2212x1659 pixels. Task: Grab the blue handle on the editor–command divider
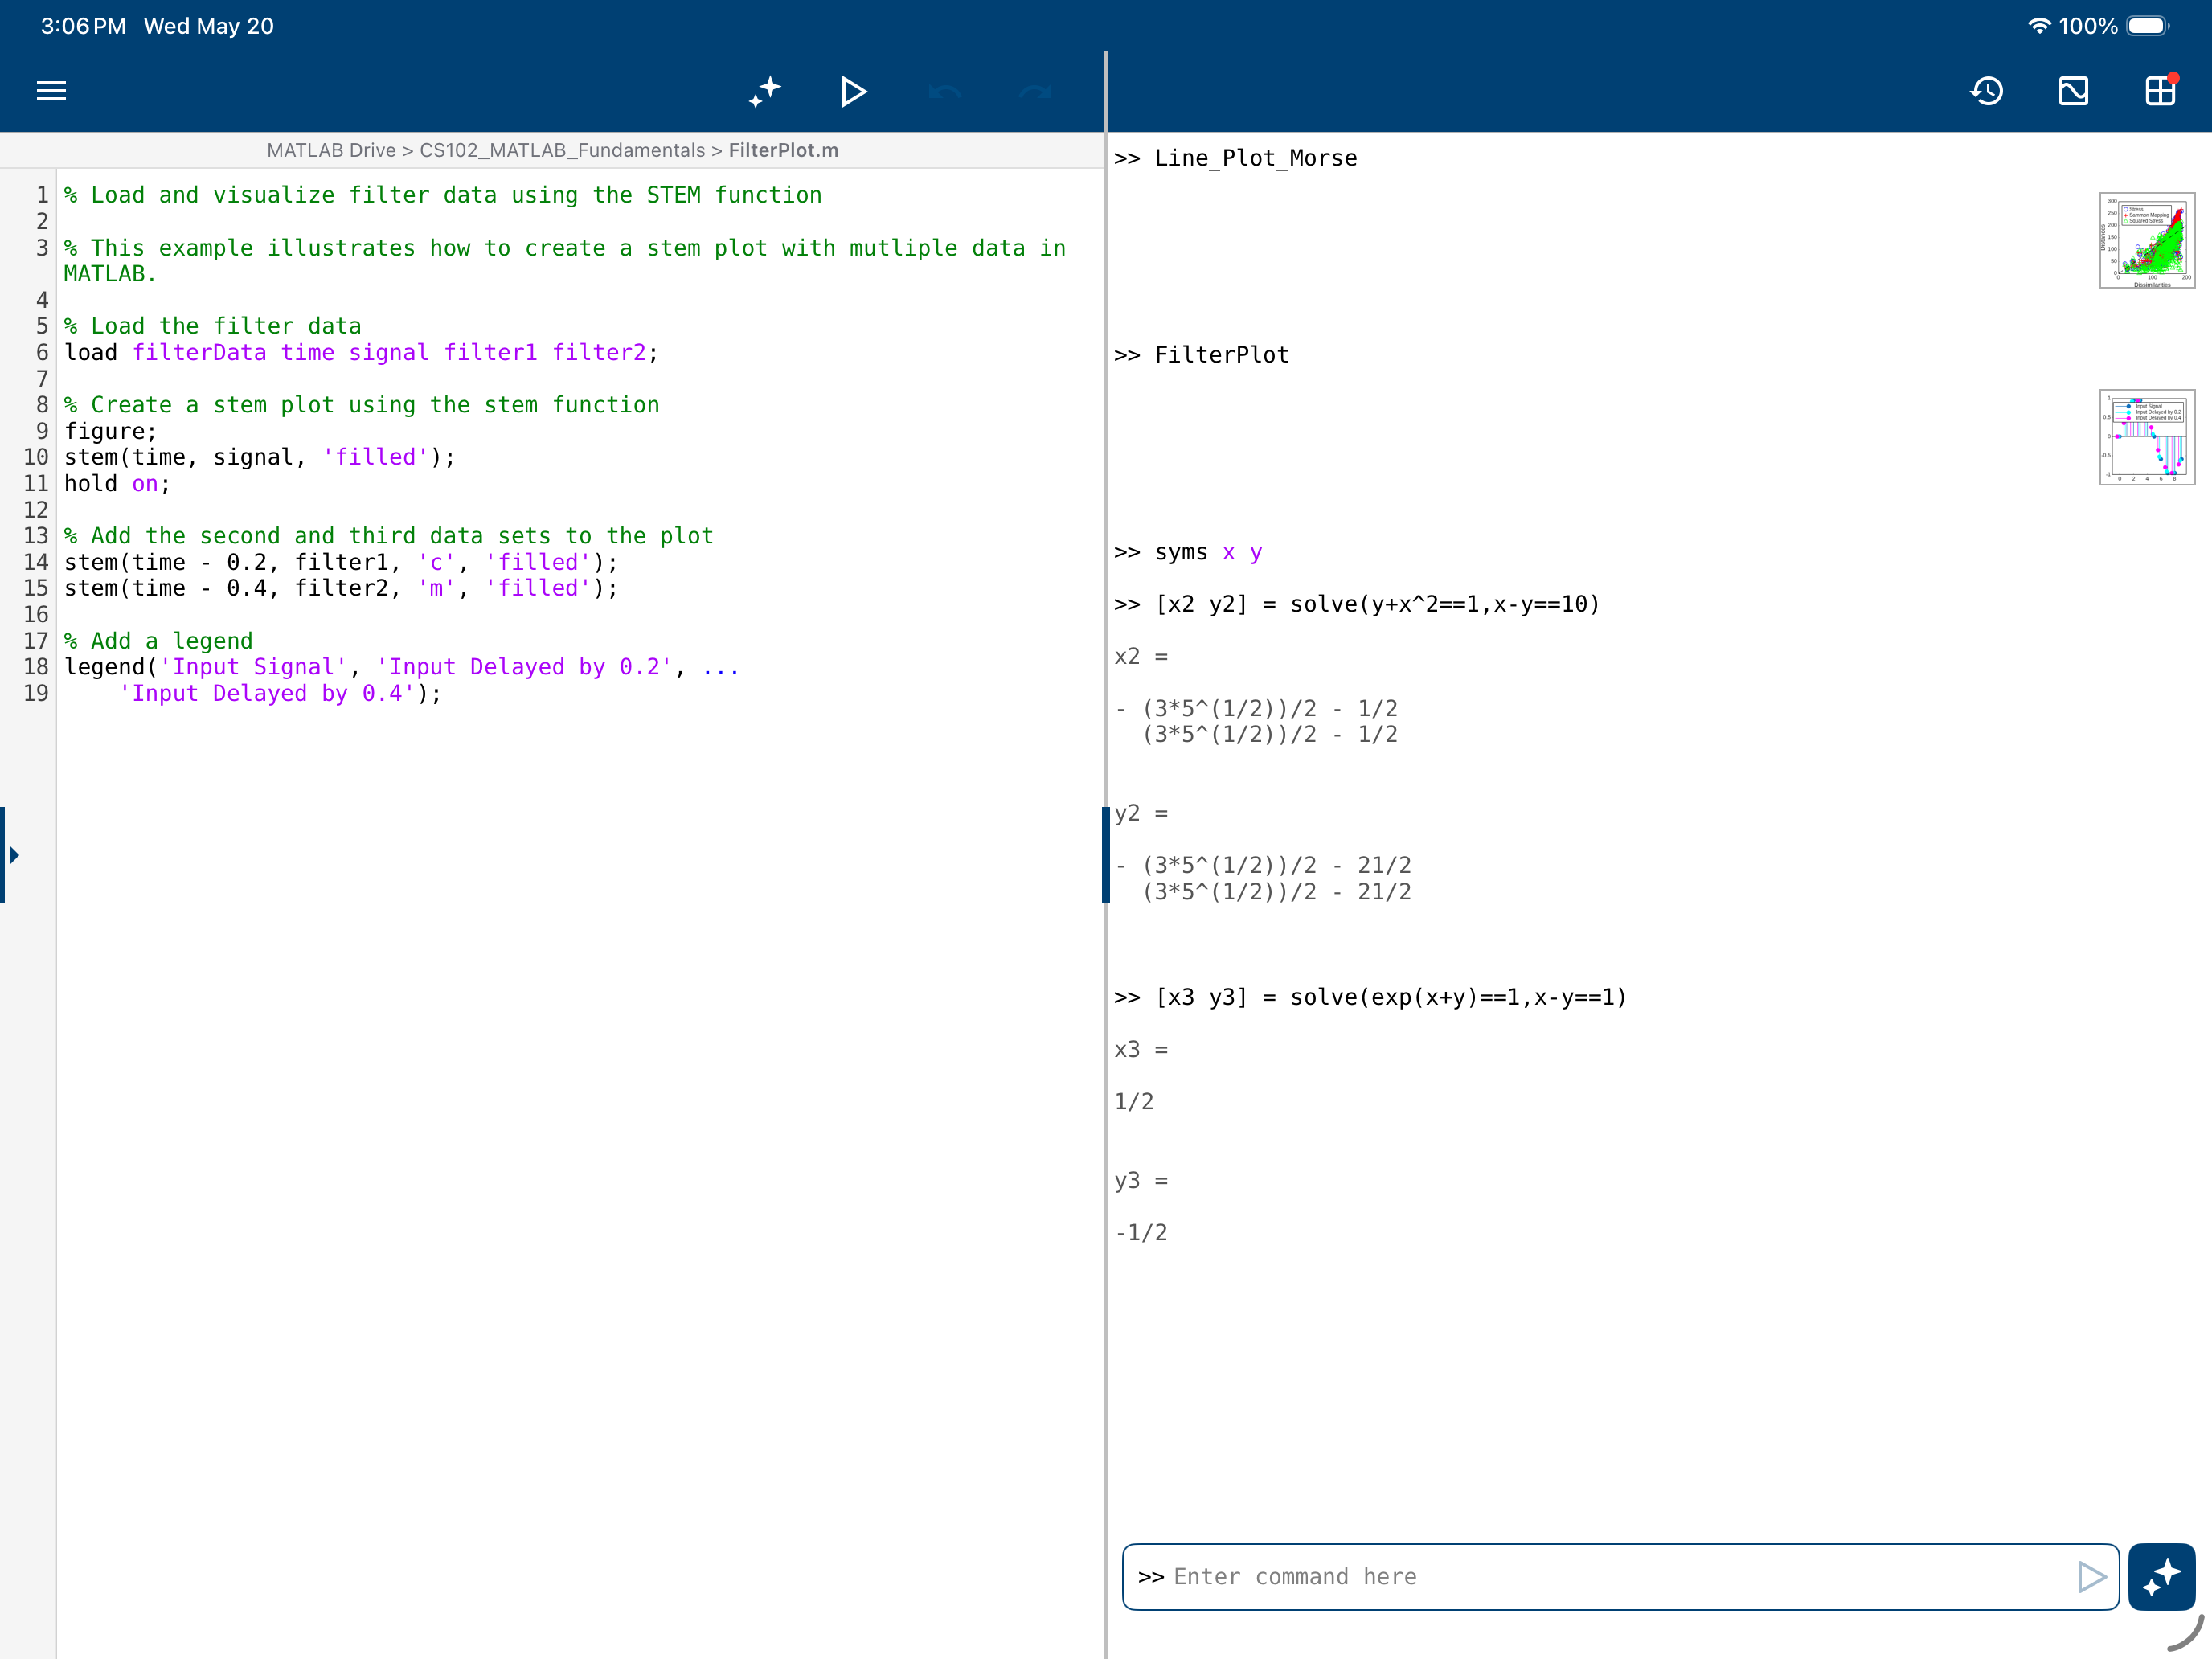coord(1105,855)
